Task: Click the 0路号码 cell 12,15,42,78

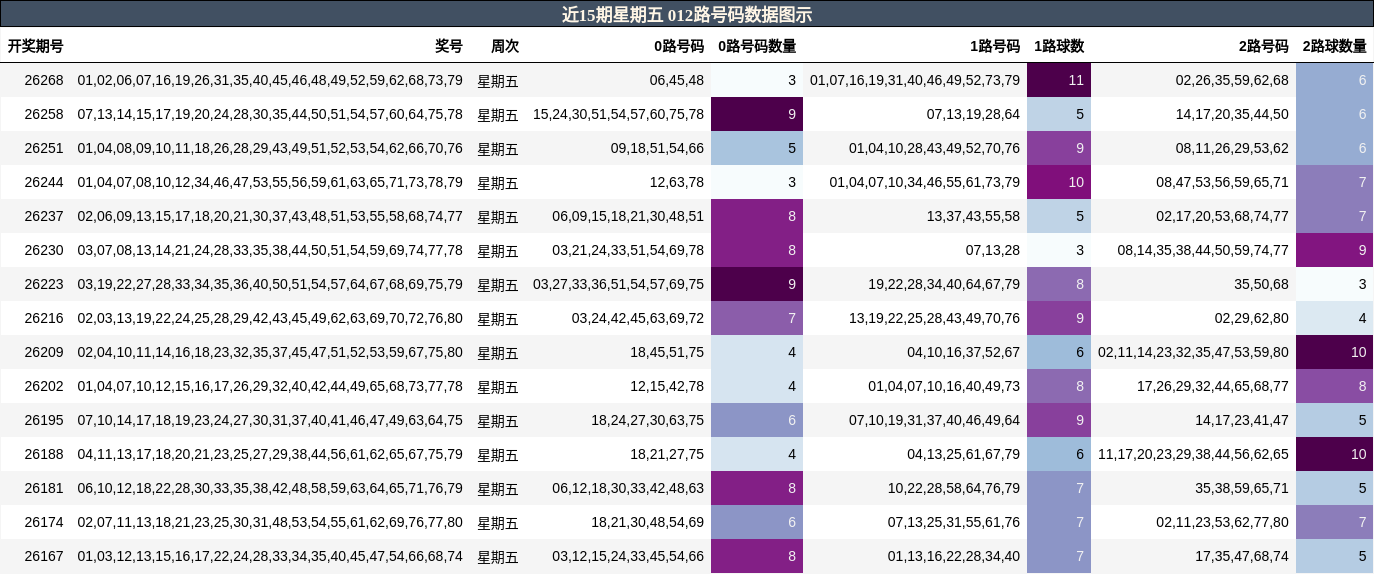Action: click(x=667, y=386)
